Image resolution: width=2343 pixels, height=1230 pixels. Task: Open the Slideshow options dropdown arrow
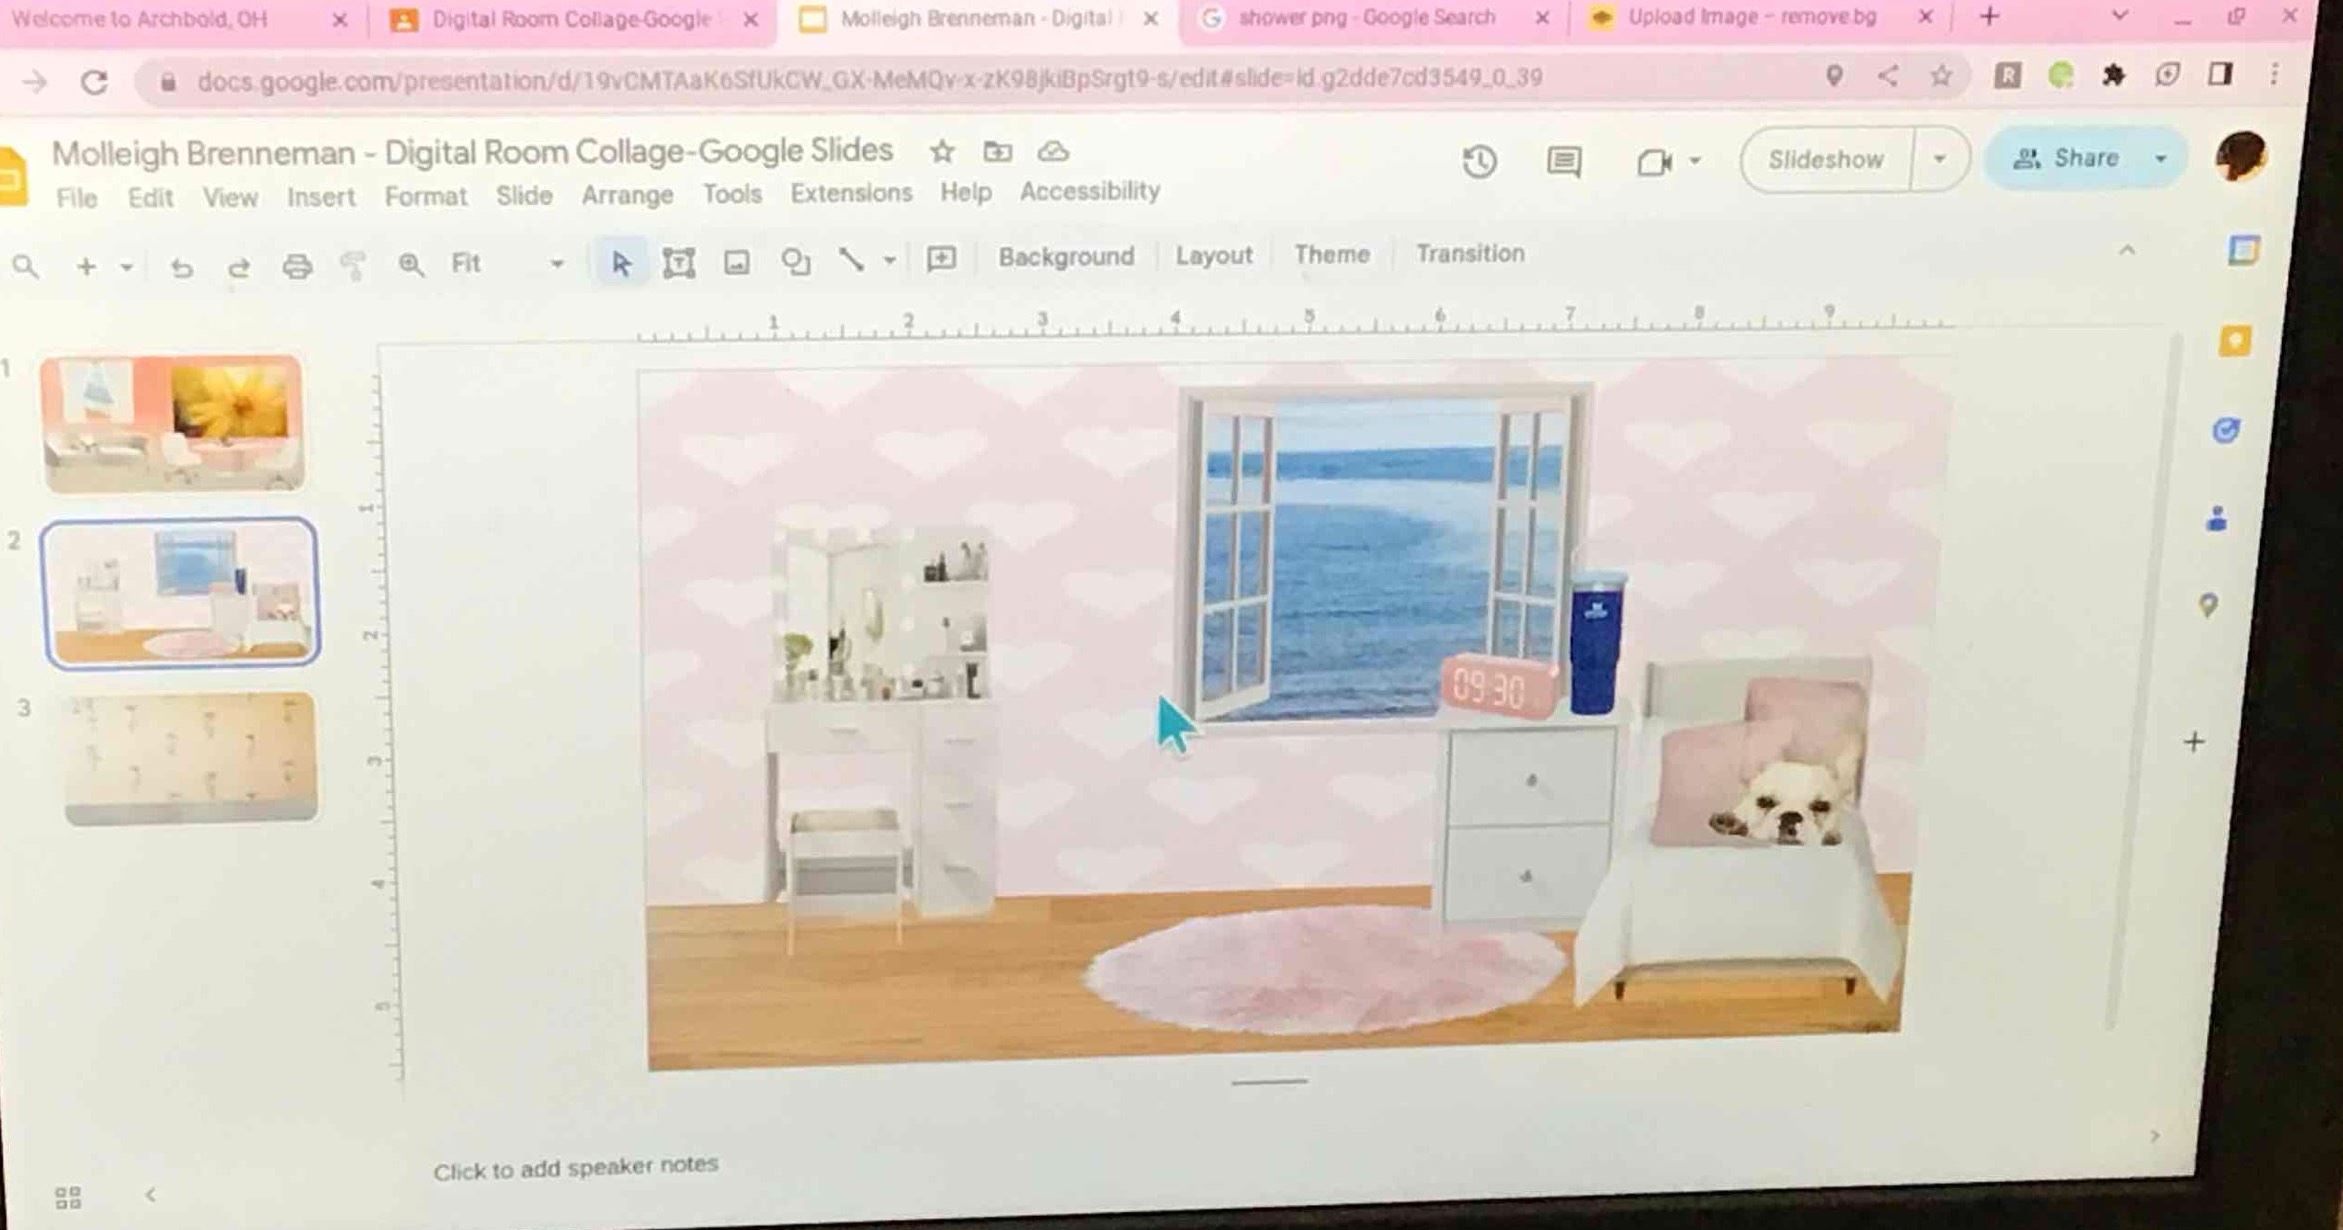(x=1939, y=159)
